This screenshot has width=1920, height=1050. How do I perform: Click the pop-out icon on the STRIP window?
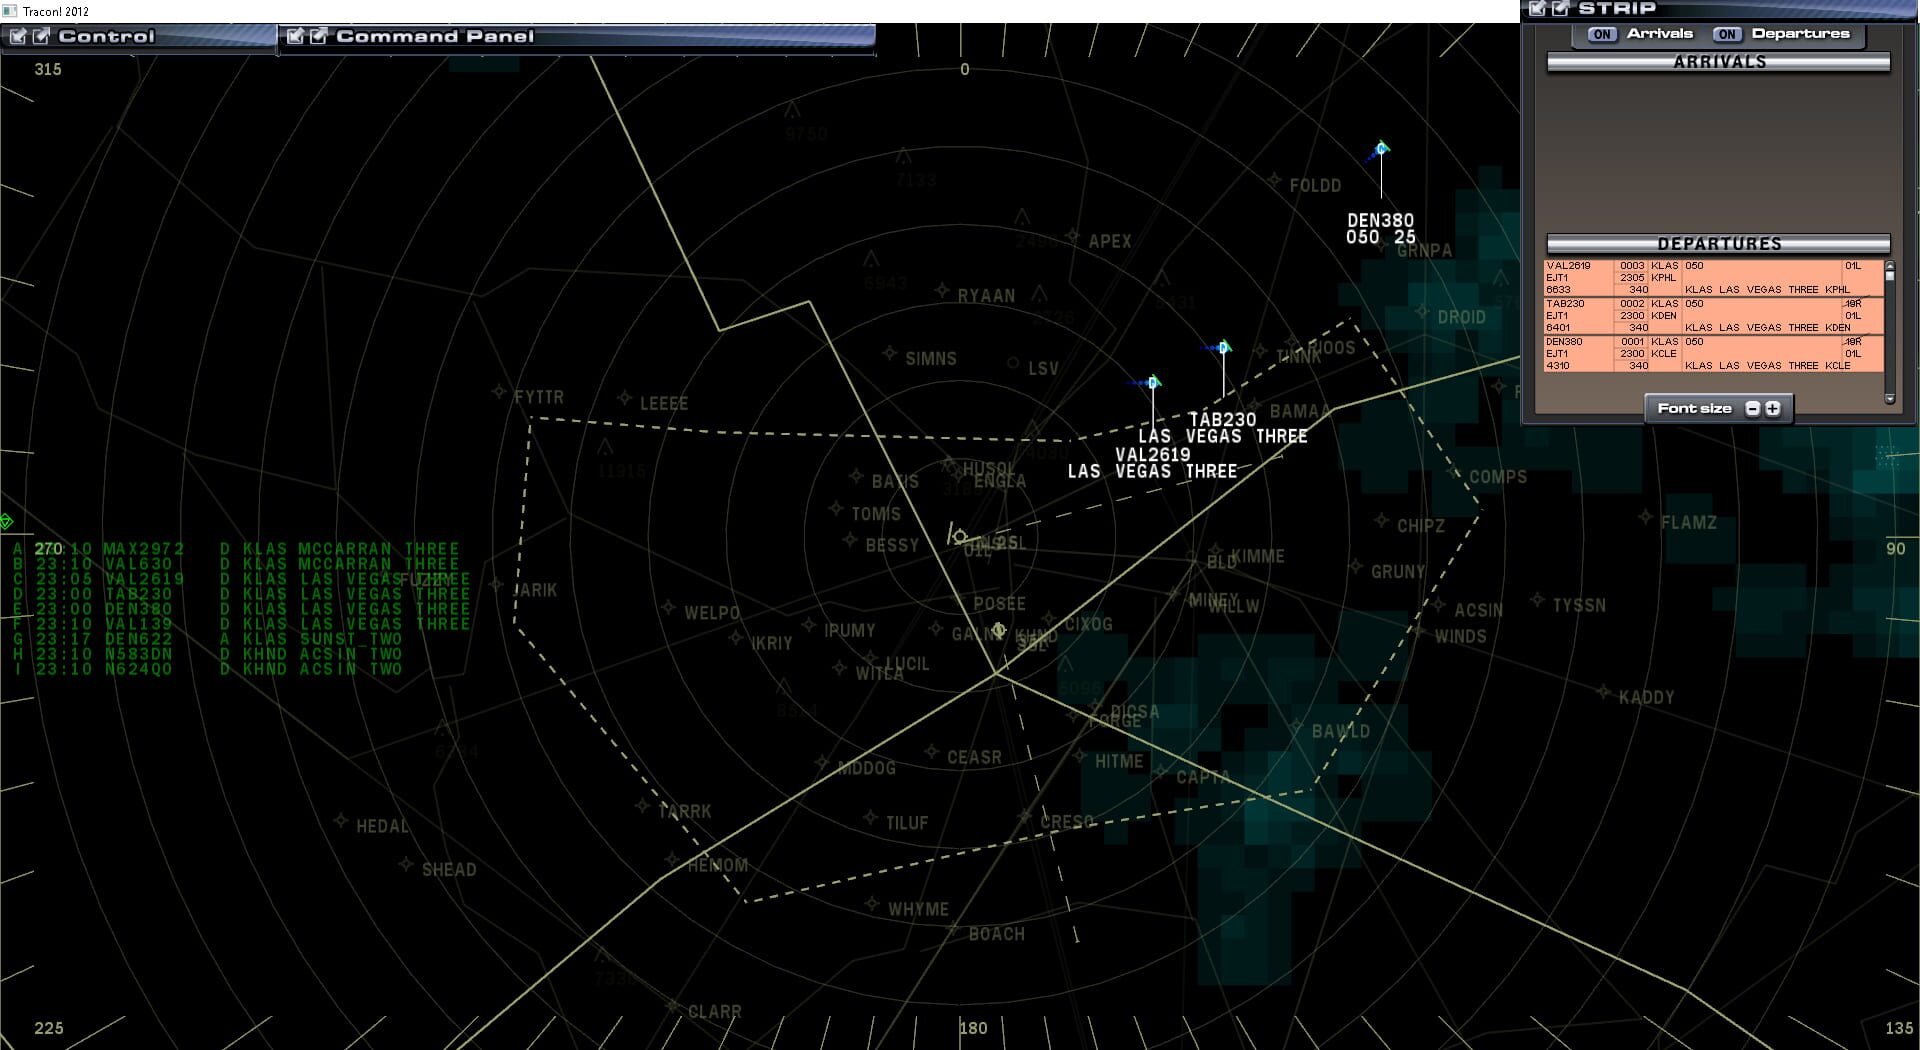1558,8
